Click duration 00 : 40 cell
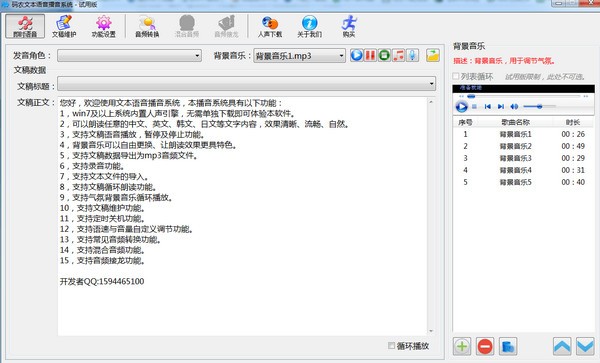 pyautogui.click(x=573, y=182)
